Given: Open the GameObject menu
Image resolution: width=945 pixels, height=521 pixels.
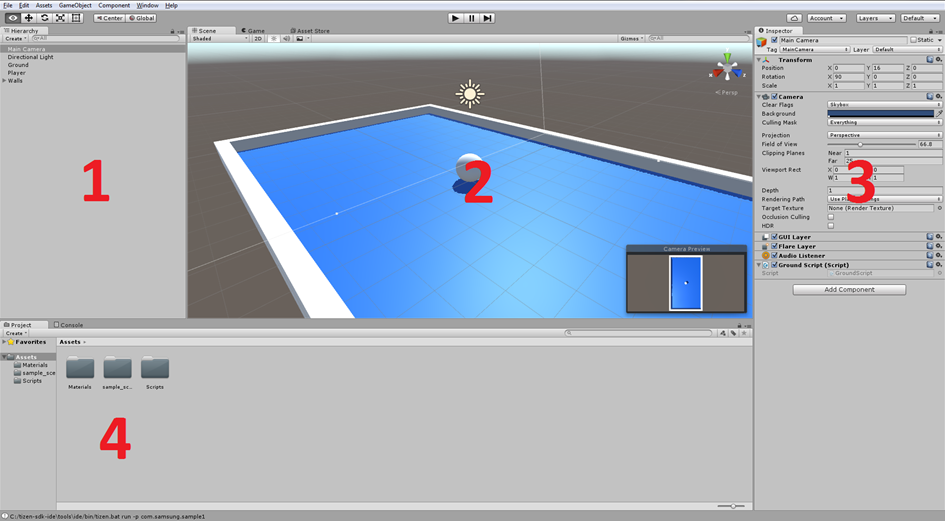Looking at the screenshot, I should 75,5.
